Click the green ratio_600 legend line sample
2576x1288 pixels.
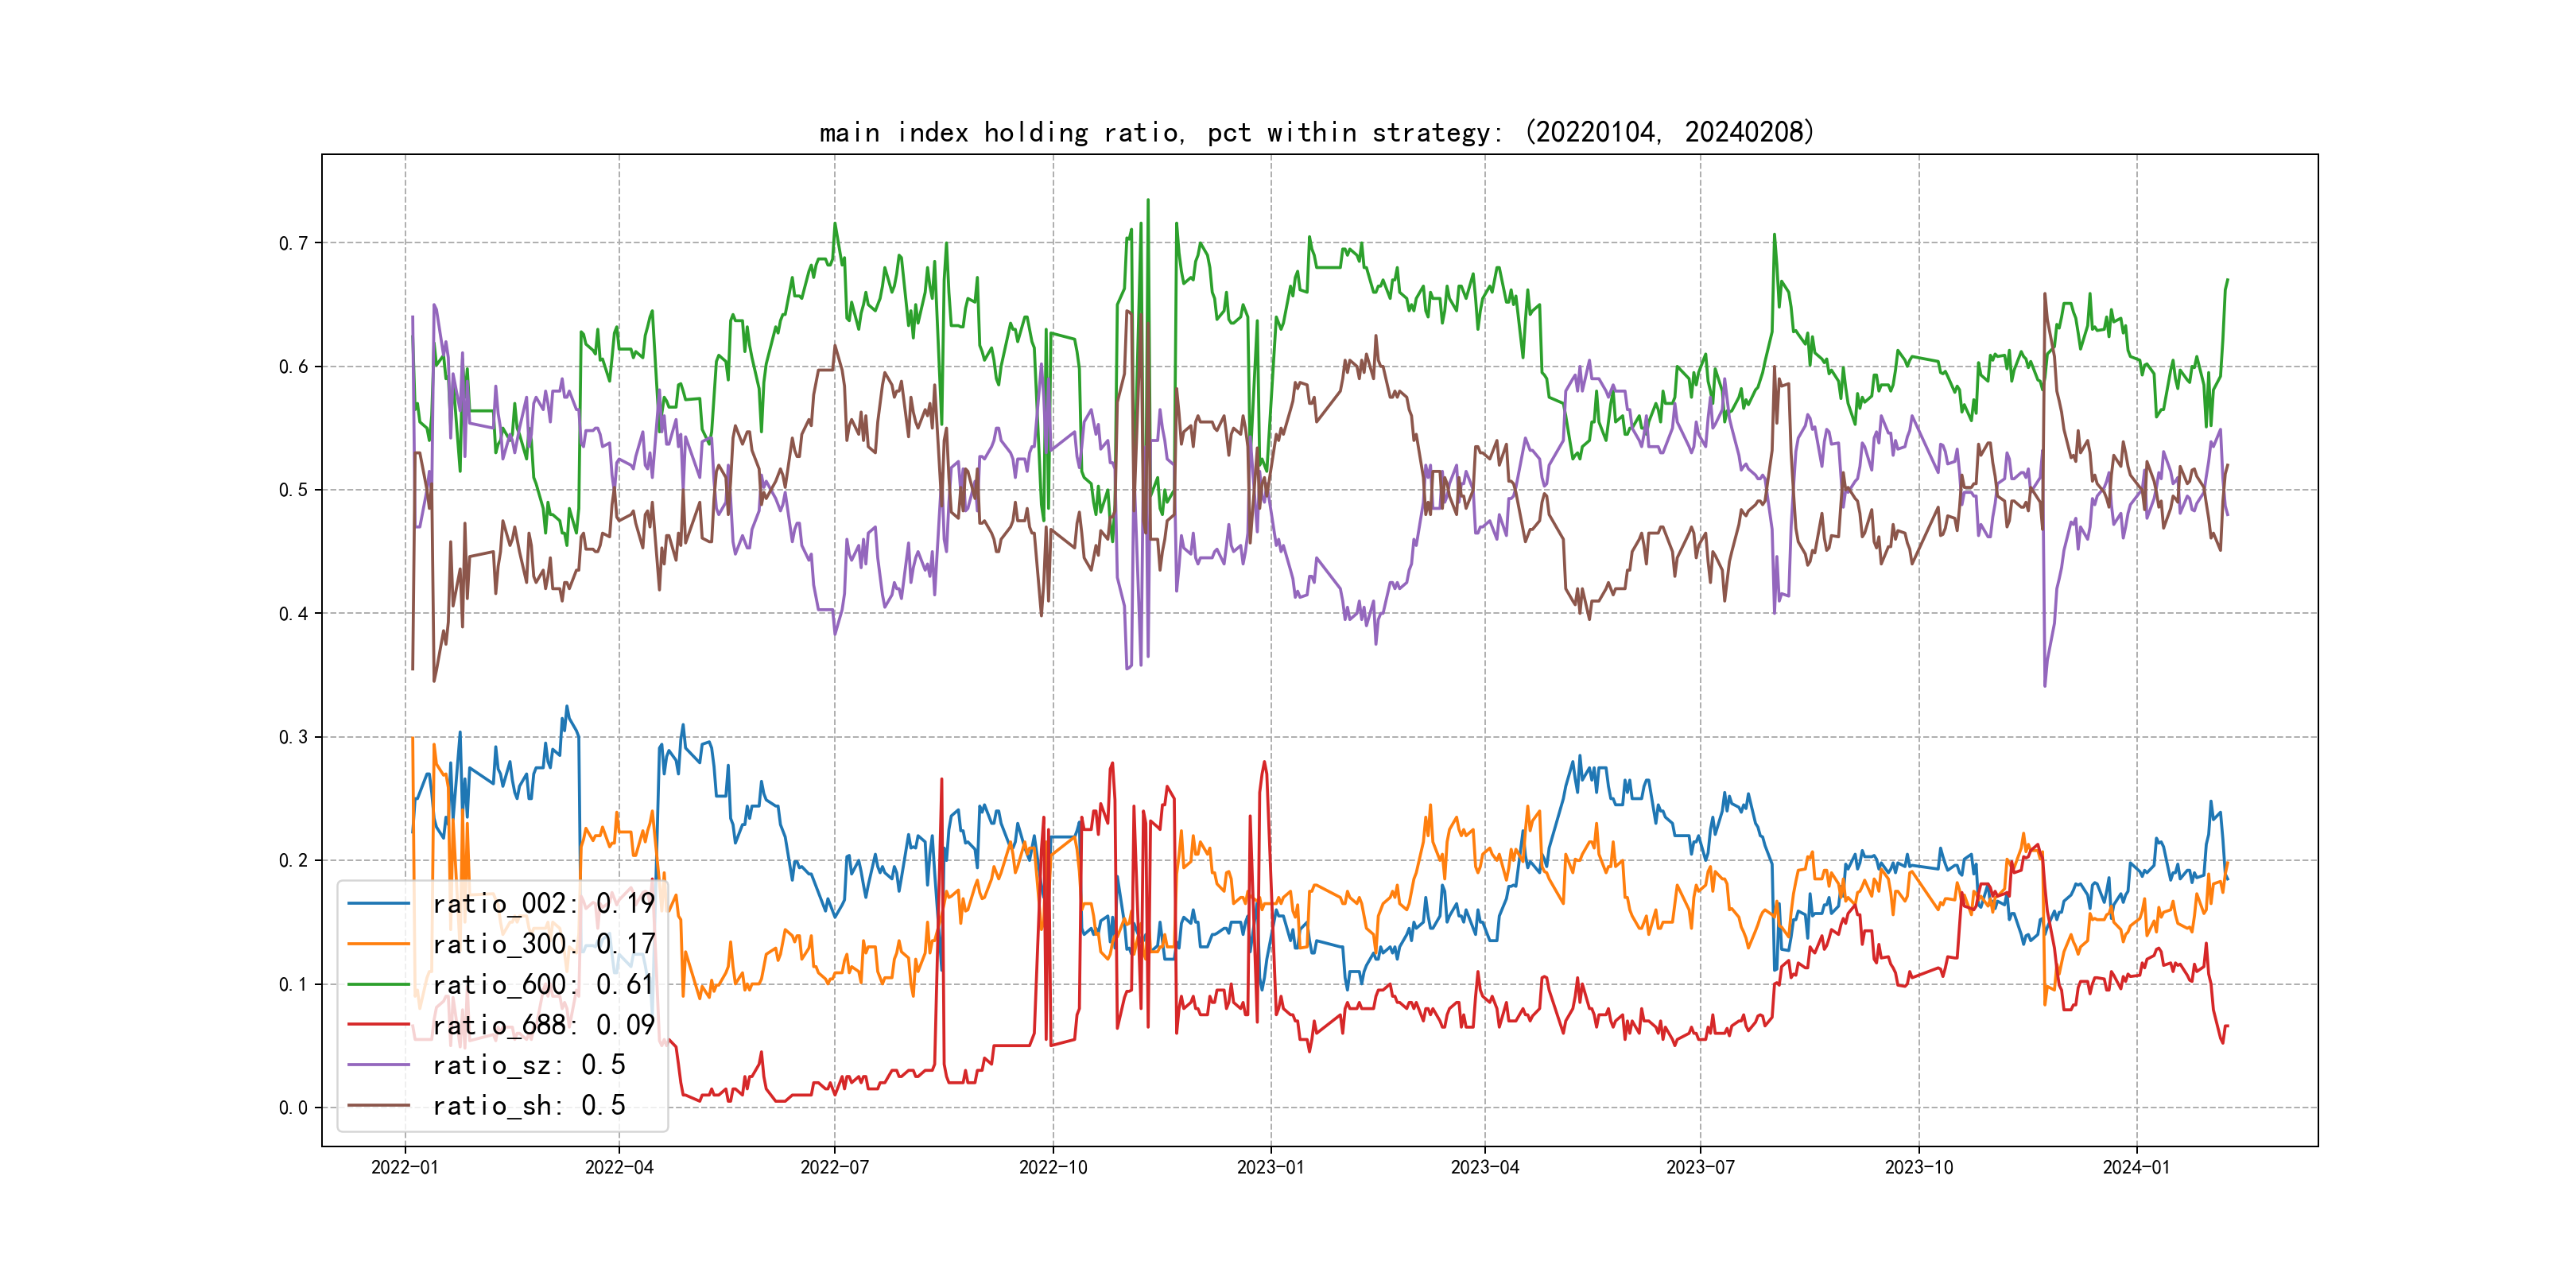pyautogui.click(x=379, y=985)
